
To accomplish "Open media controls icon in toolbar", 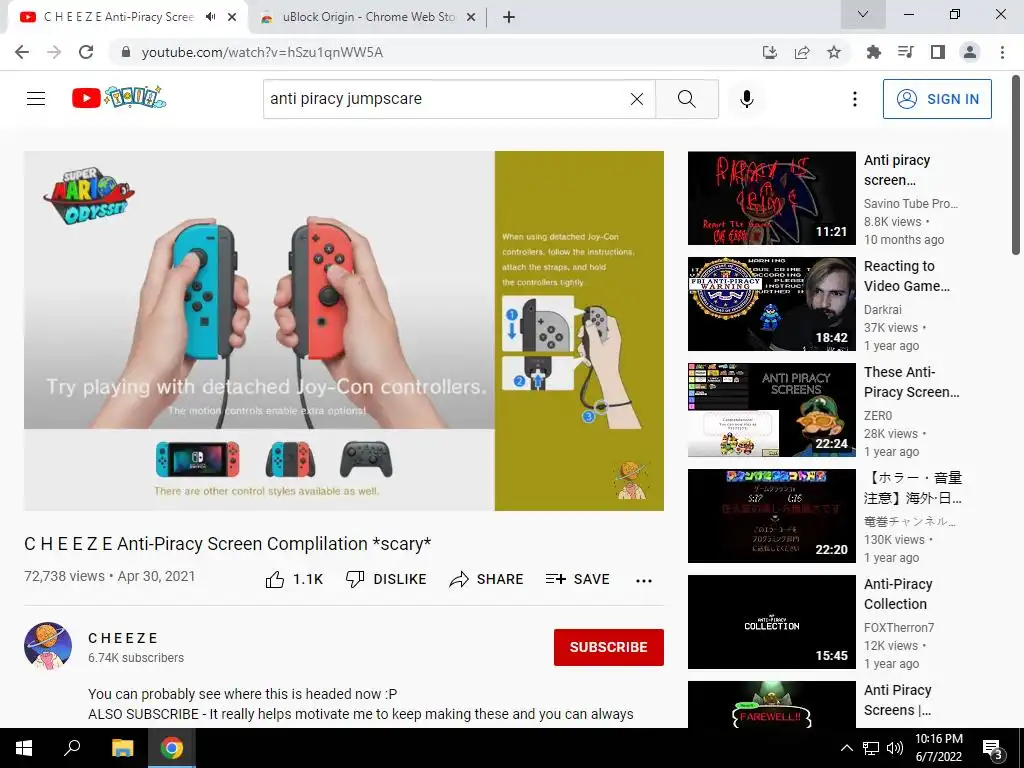I will 905,52.
